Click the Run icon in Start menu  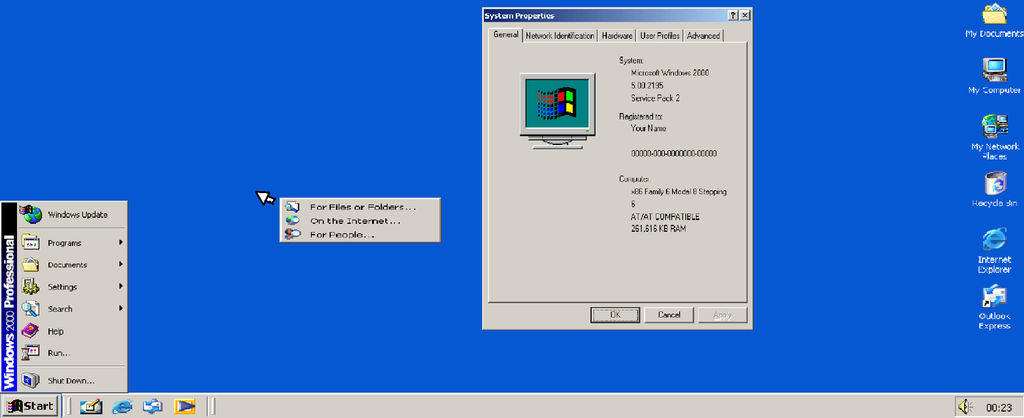(31, 353)
